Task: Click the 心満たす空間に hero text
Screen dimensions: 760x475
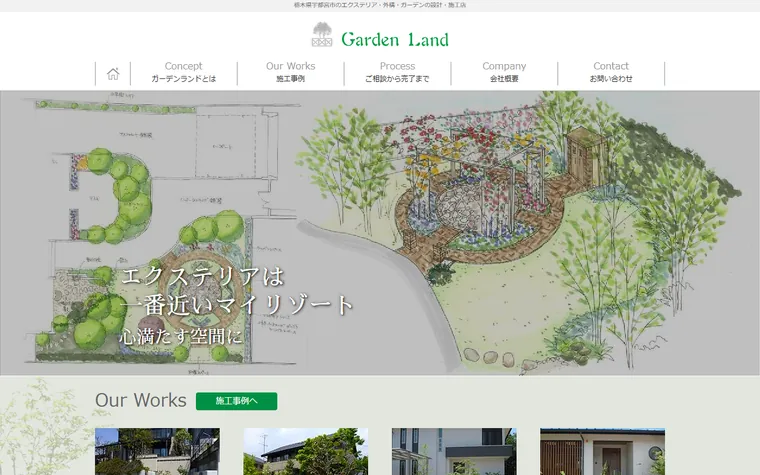Action: coord(180,336)
